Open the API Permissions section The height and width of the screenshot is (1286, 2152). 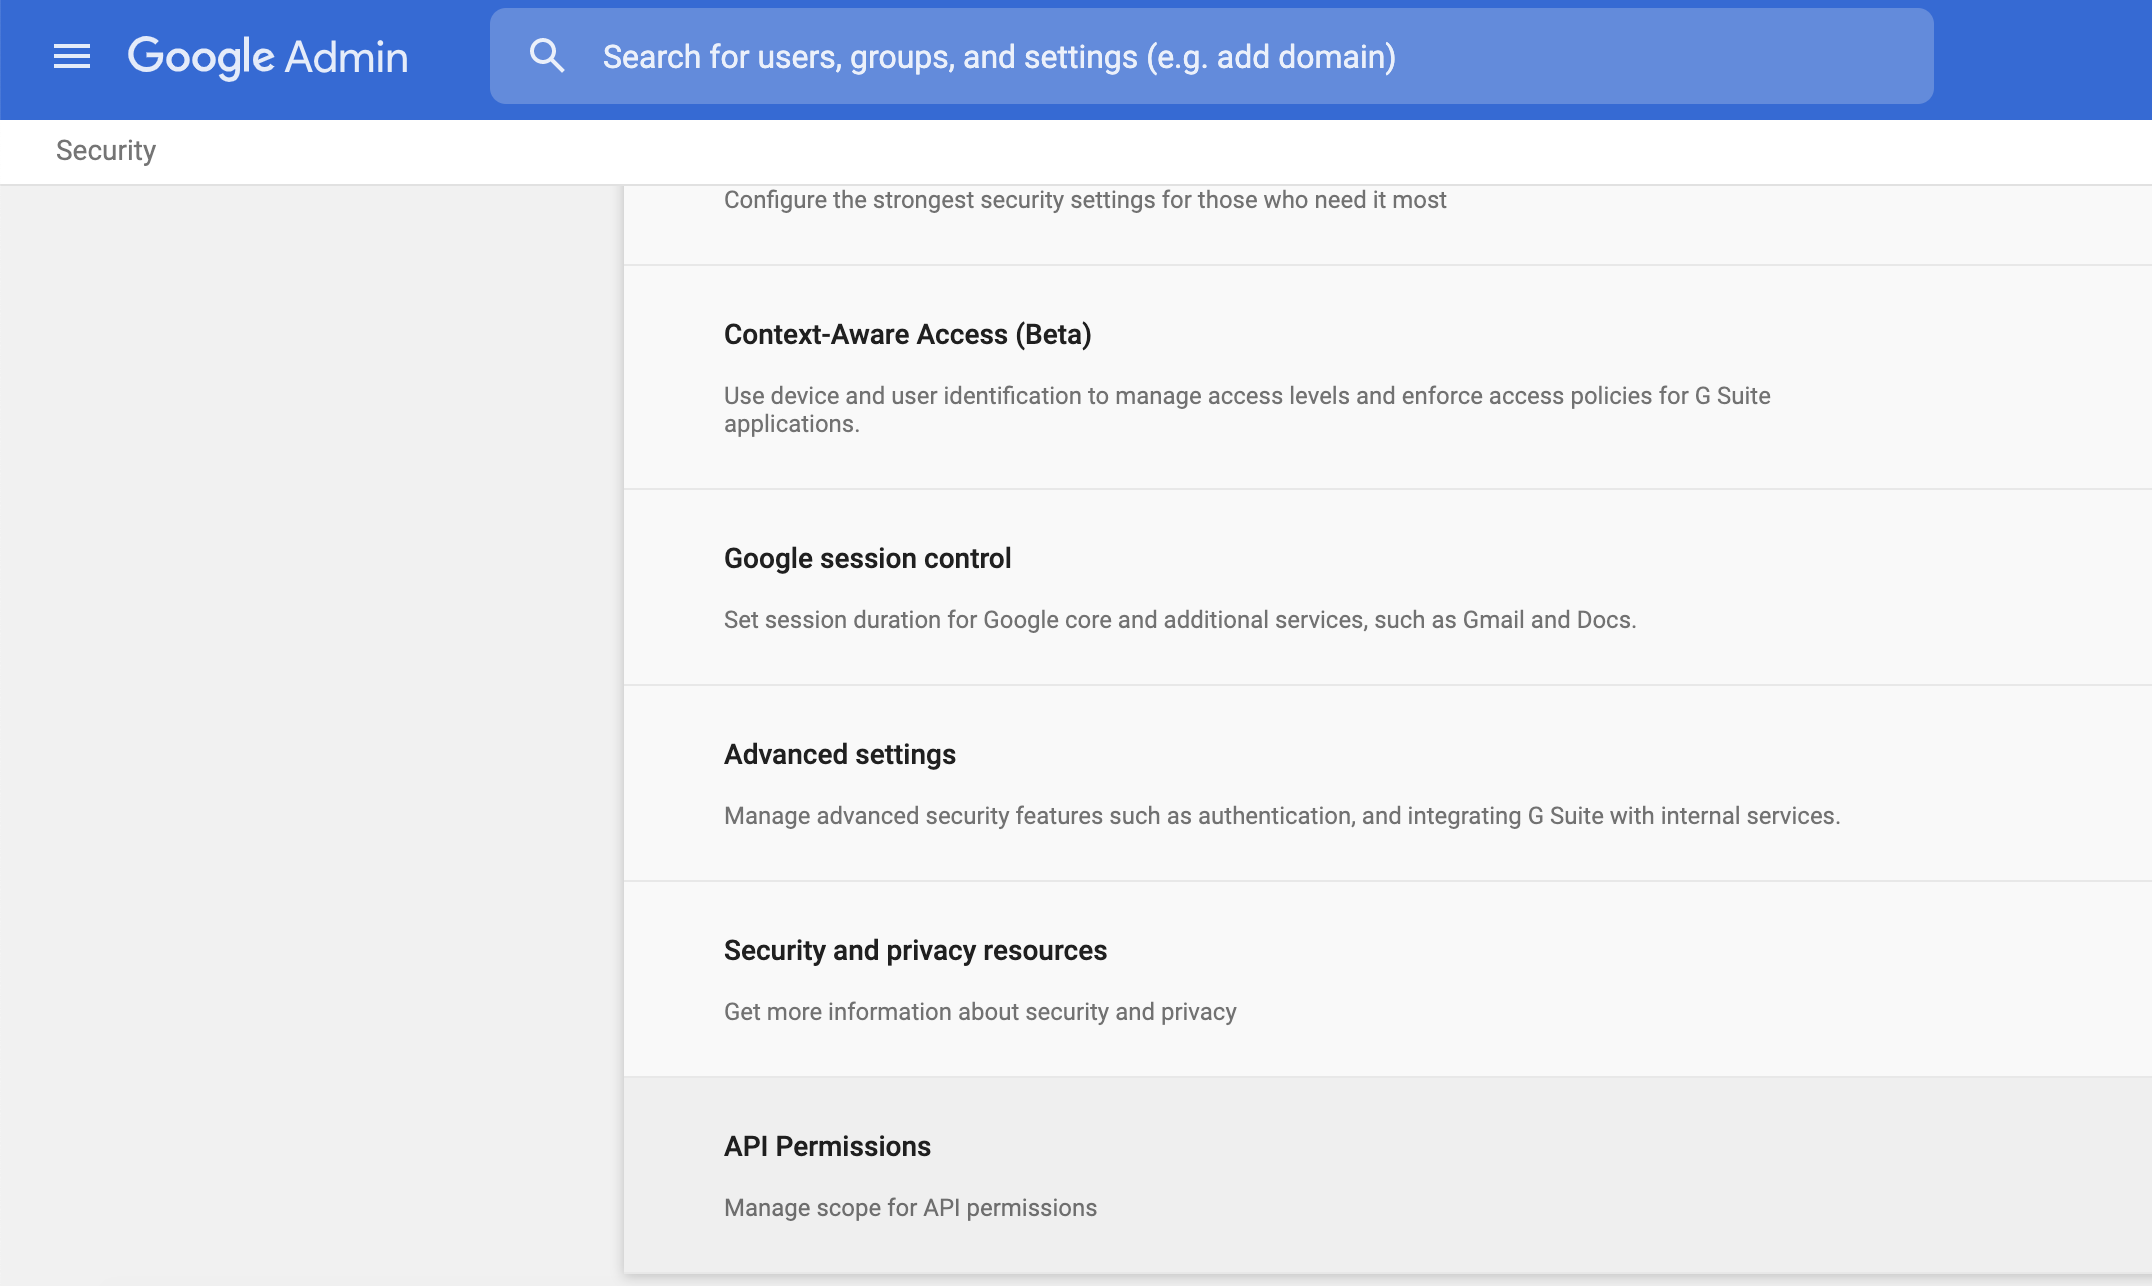tap(827, 1147)
